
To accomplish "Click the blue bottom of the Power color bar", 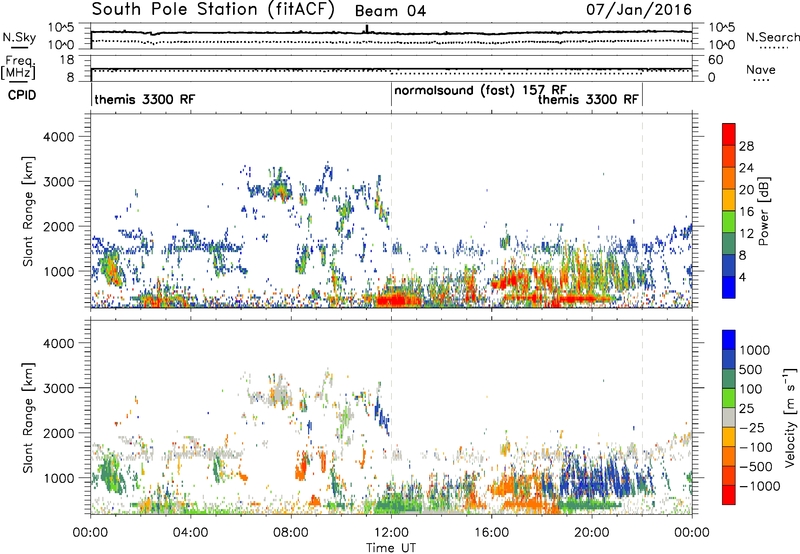I will pos(729,289).
